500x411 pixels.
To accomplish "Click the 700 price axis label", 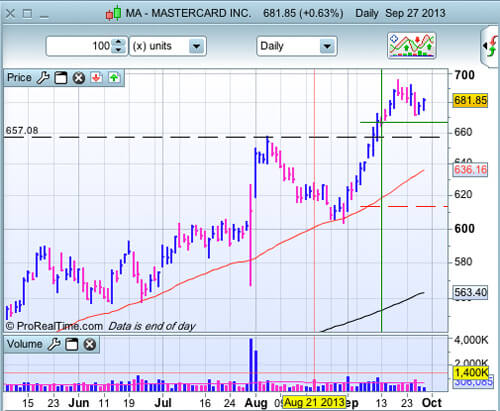I will coord(465,75).
